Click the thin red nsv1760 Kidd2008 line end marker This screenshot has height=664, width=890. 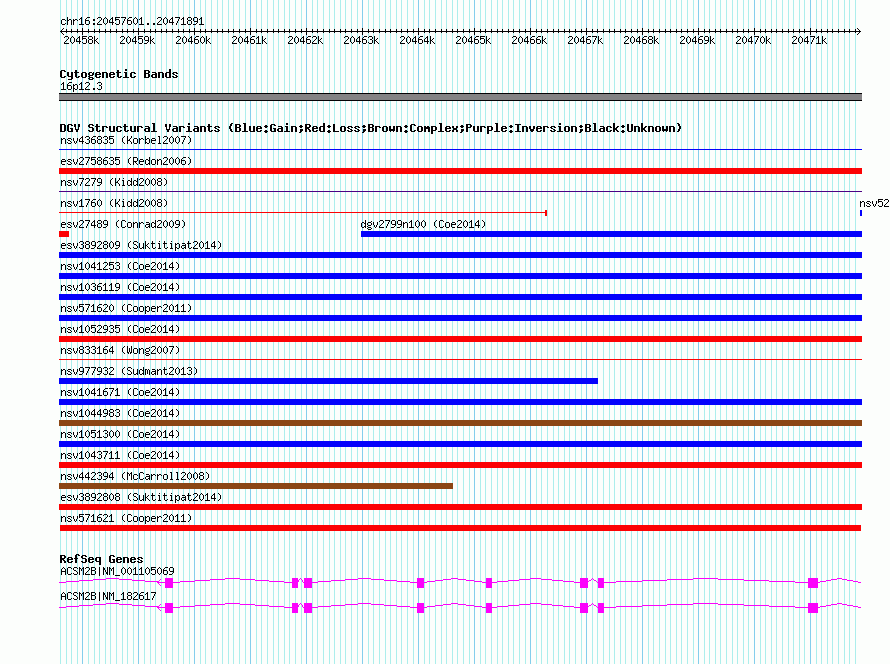coord(545,213)
